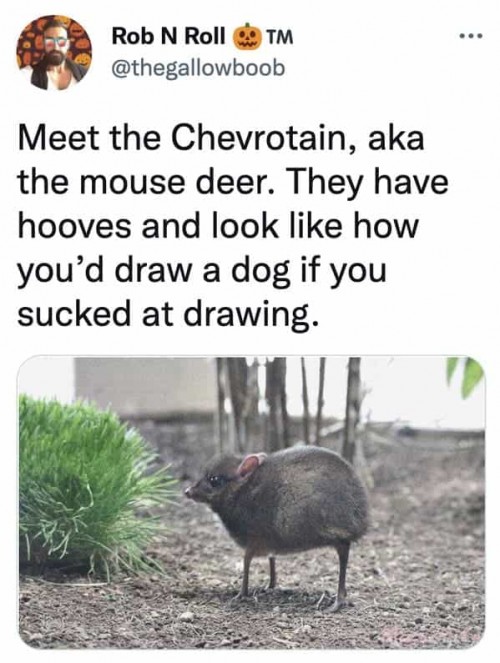The width and height of the screenshot is (500, 663).
Task: Click the animal's hind leg hoof
Action: (337, 605)
